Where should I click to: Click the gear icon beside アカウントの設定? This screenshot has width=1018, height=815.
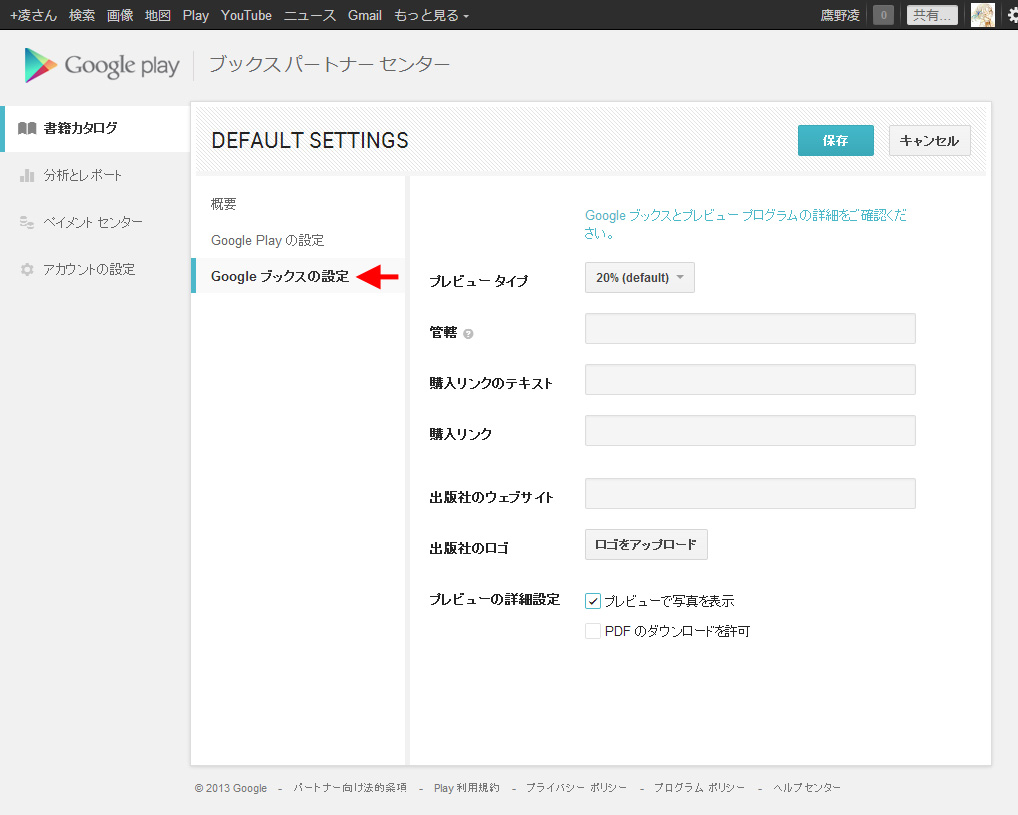point(27,269)
